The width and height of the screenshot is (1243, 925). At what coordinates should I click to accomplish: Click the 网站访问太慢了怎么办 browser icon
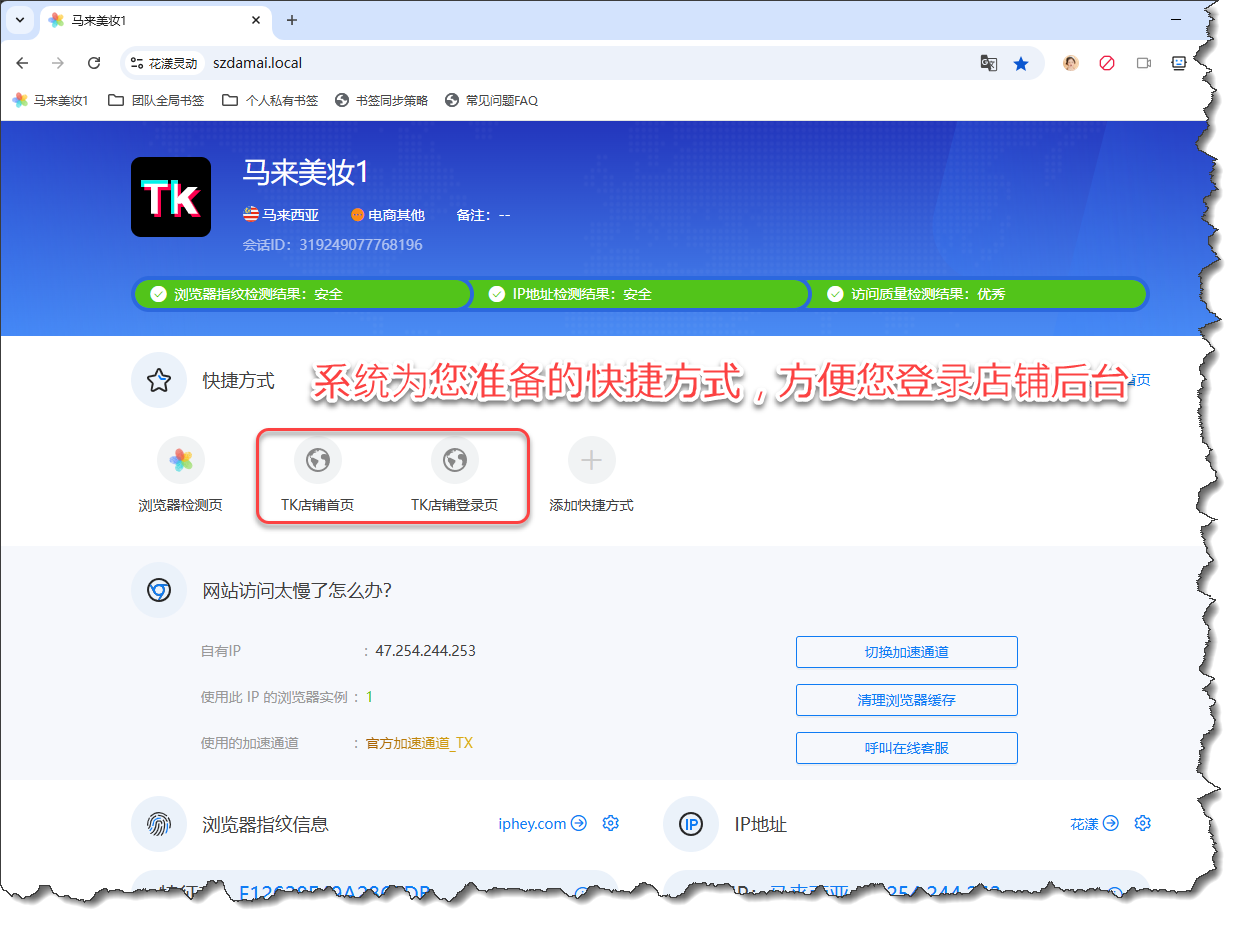[x=159, y=590]
